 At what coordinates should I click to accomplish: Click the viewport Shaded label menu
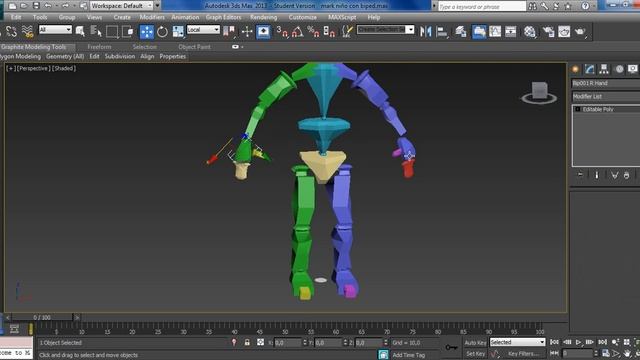64,69
